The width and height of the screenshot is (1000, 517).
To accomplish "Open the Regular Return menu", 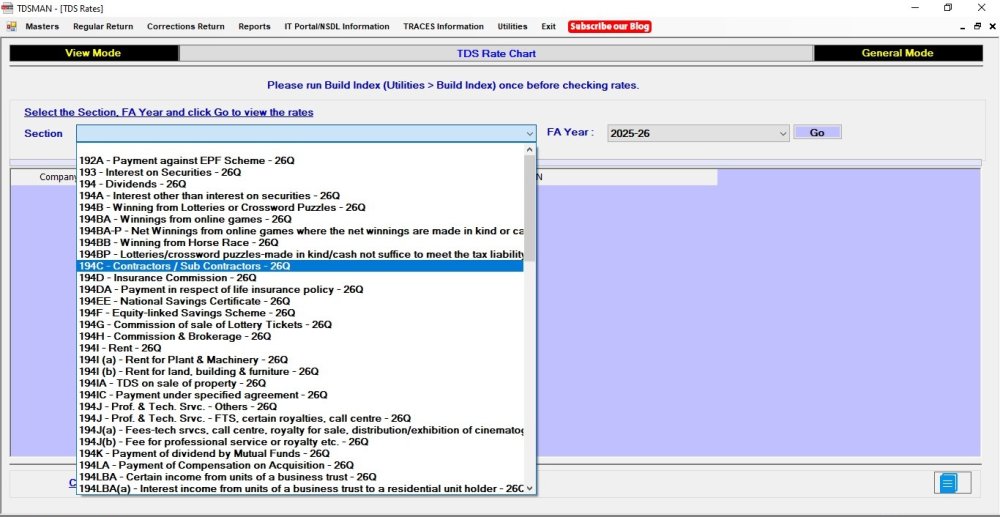I will pyautogui.click(x=103, y=27).
